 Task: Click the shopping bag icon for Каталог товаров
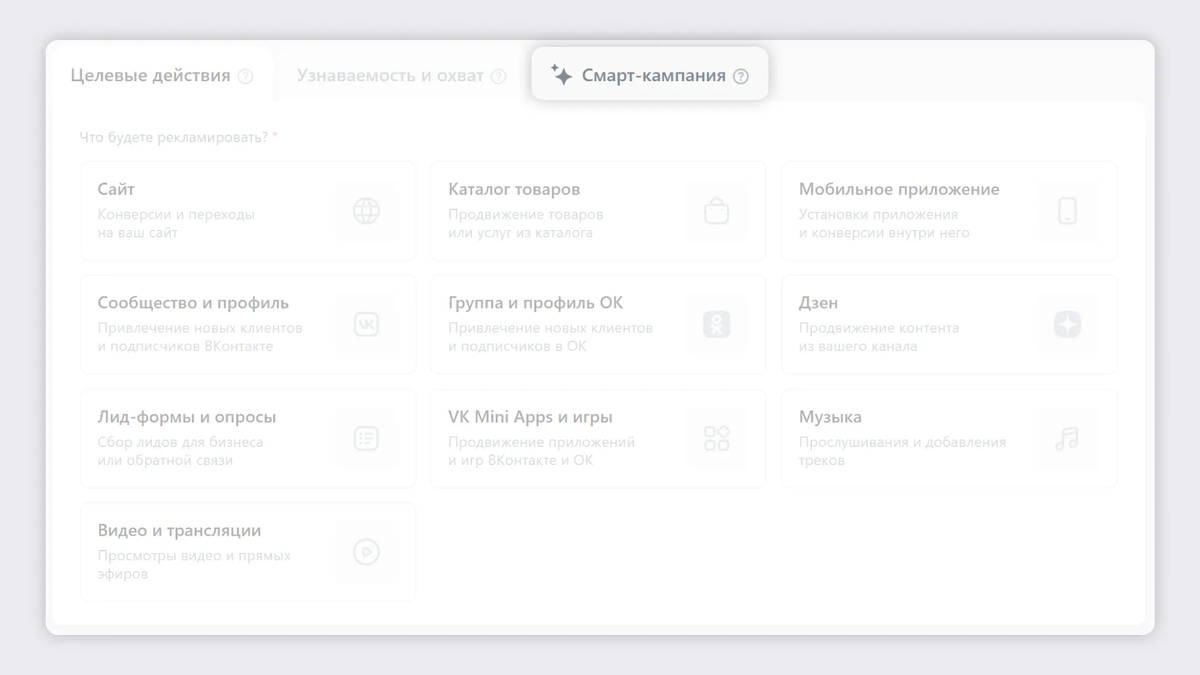716,211
